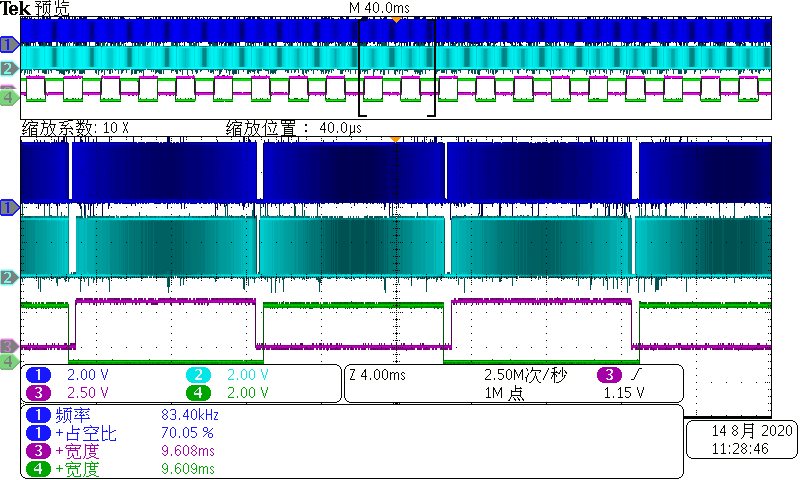Click the +占空比 measurement label
Screen dimensions: 800x480
coord(86,433)
